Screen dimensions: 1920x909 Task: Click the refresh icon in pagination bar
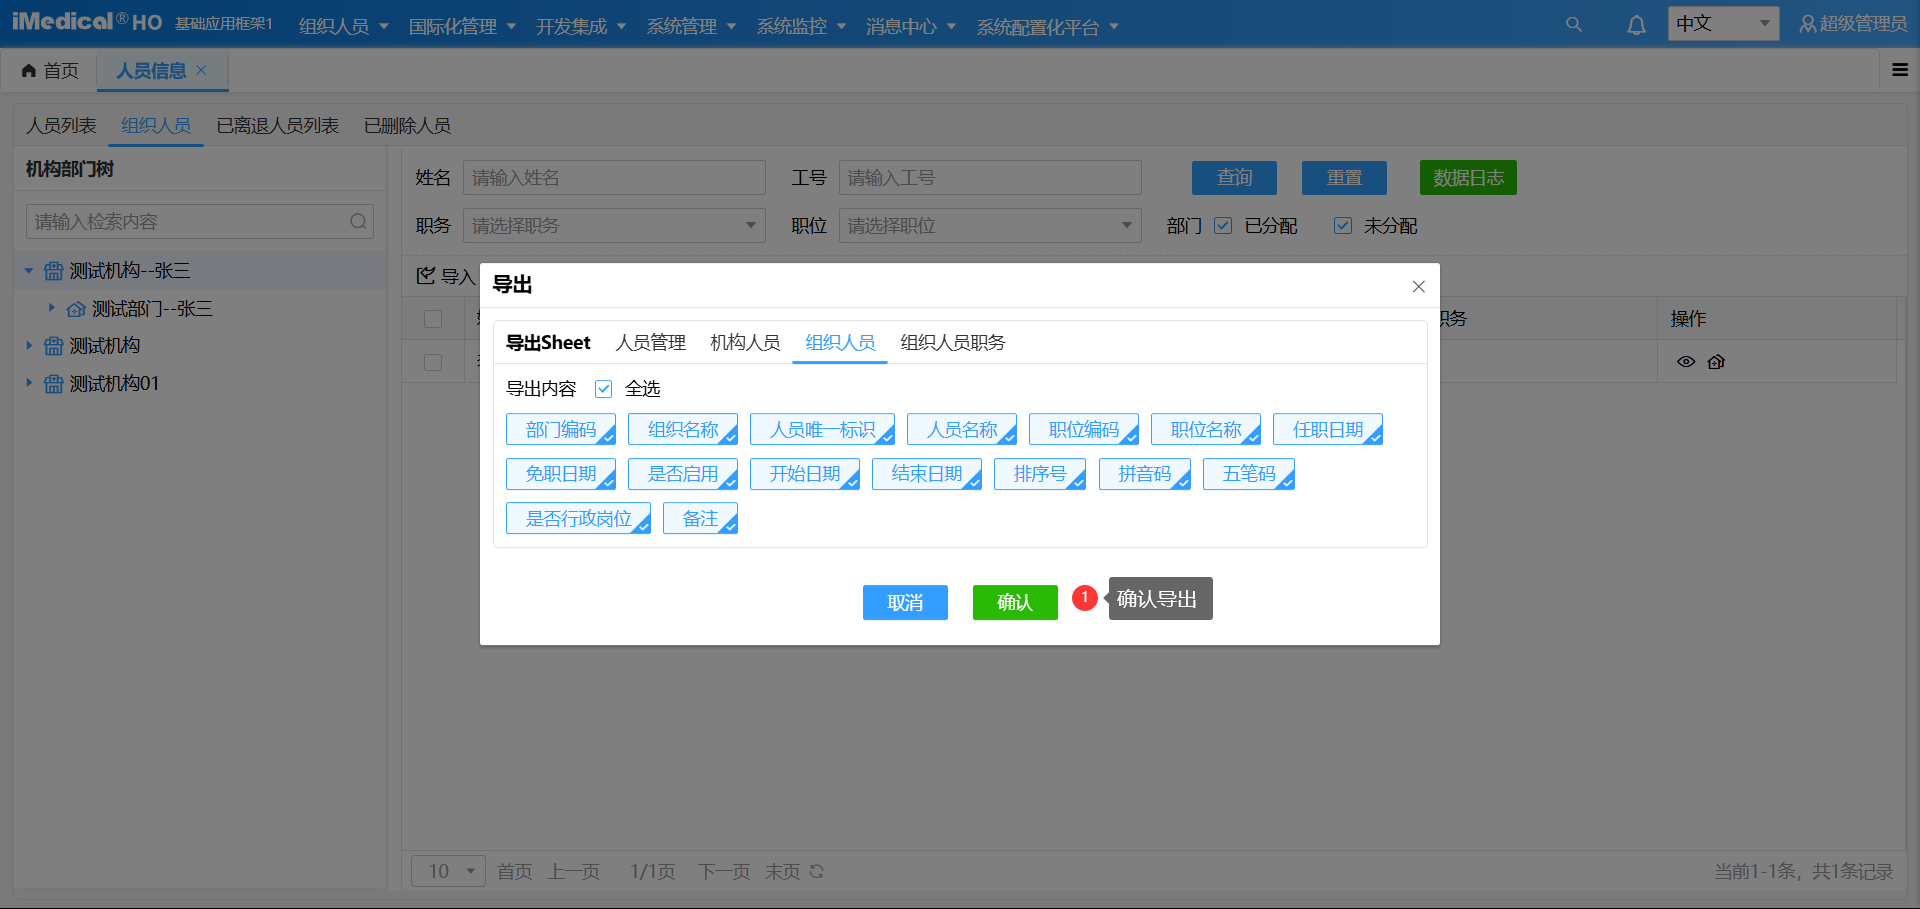point(817,871)
